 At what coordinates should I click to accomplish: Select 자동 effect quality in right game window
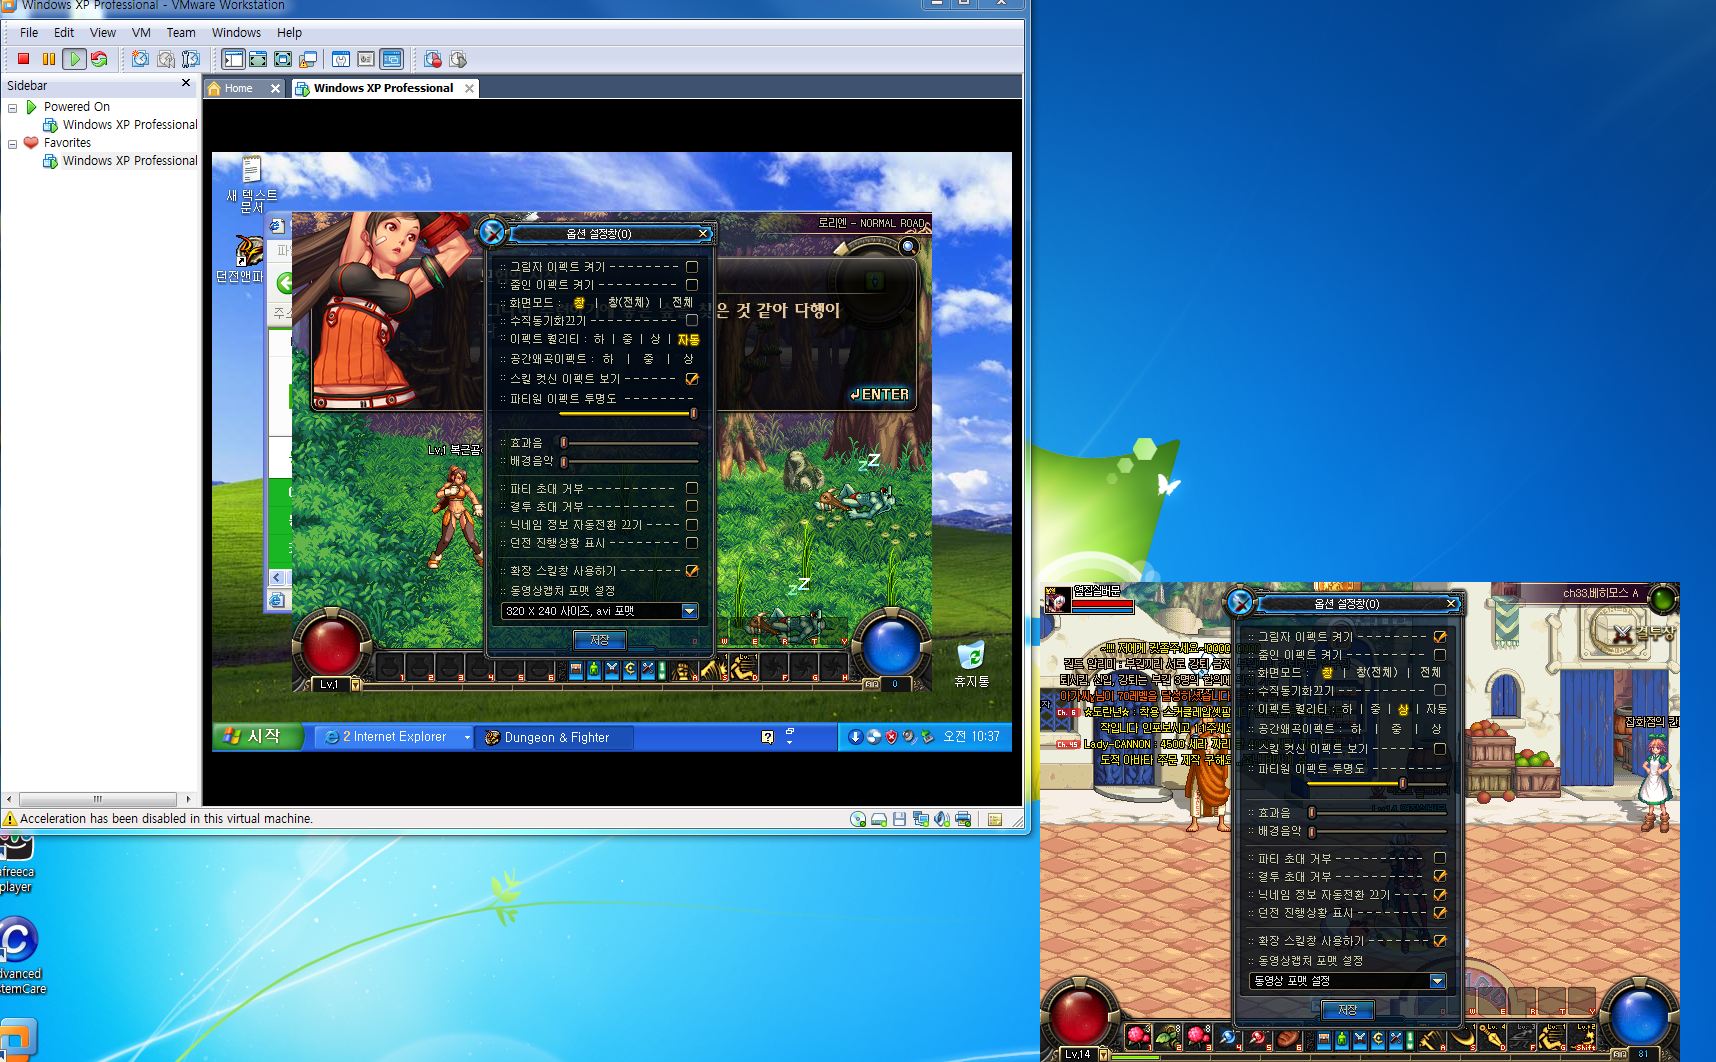pos(1437,709)
